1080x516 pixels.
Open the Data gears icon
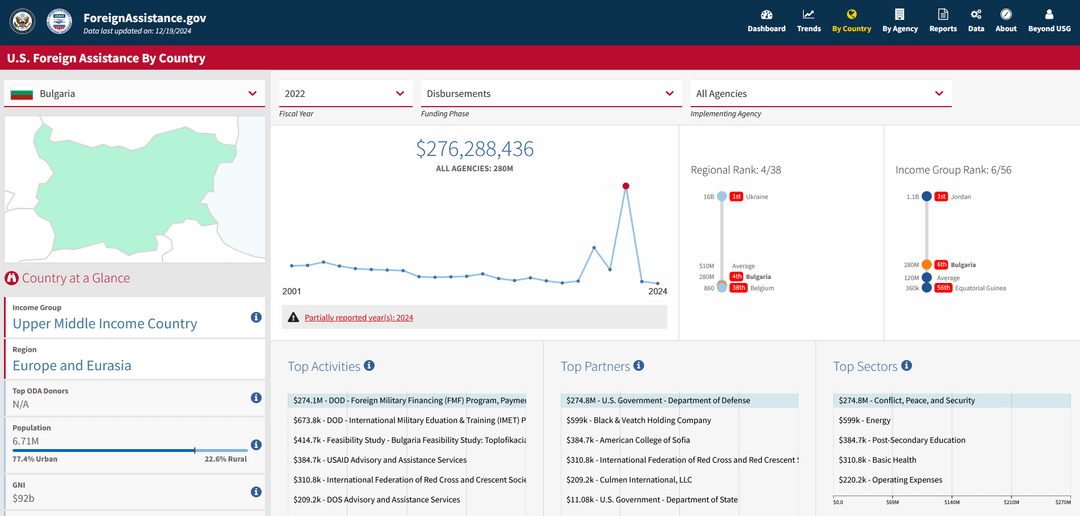click(x=975, y=14)
